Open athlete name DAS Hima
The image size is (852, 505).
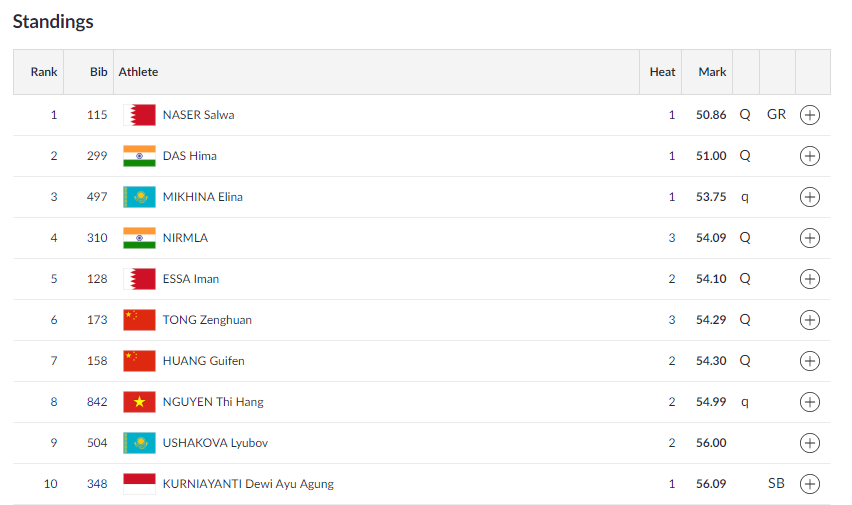189,156
